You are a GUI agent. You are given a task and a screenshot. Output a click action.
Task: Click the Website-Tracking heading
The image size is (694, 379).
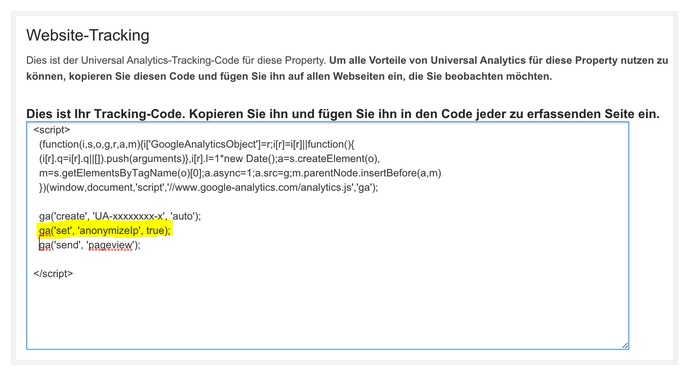[88, 35]
